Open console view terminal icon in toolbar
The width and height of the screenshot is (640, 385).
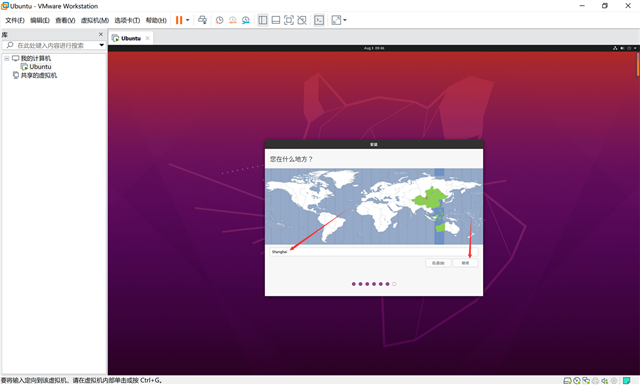[319, 20]
